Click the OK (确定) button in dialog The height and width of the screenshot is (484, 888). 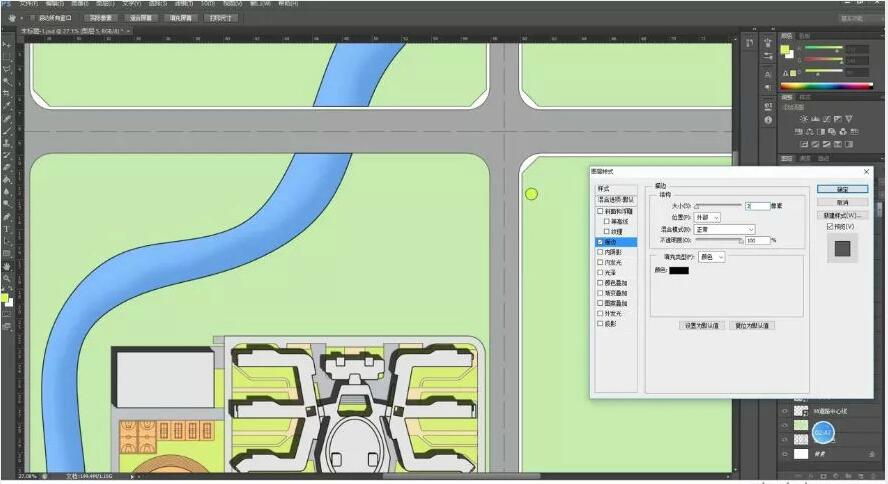842,189
